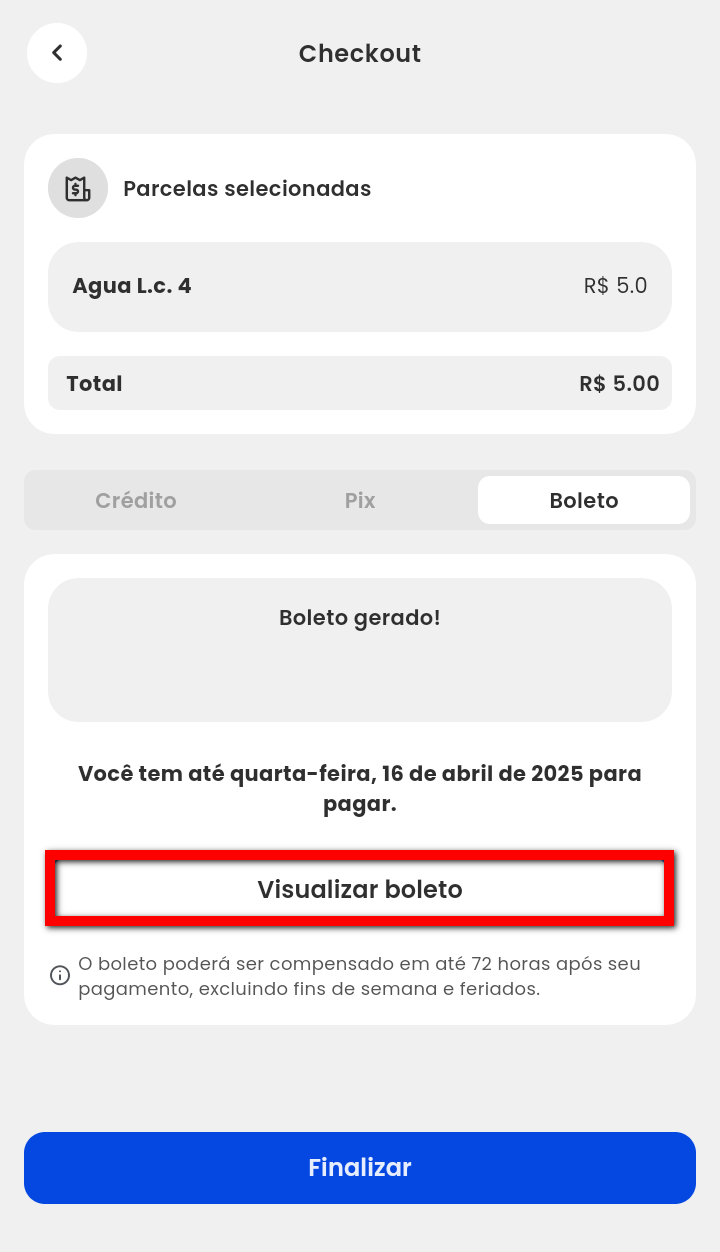Switch to the Crédito payment tab

coord(136,500)
